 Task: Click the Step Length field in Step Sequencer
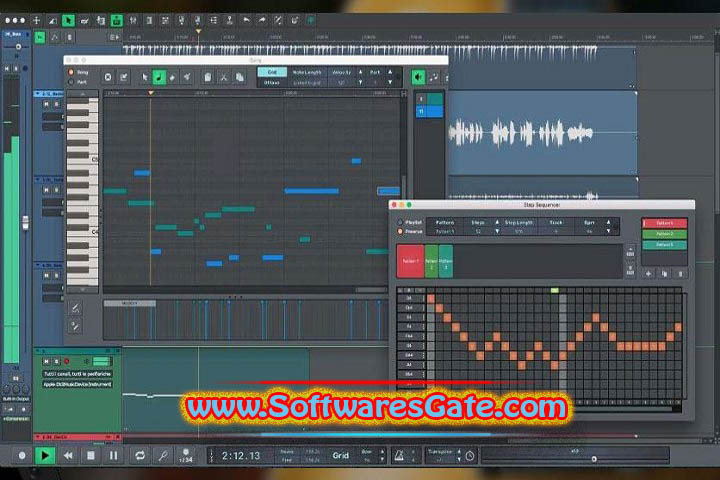(x=518, y=227)
